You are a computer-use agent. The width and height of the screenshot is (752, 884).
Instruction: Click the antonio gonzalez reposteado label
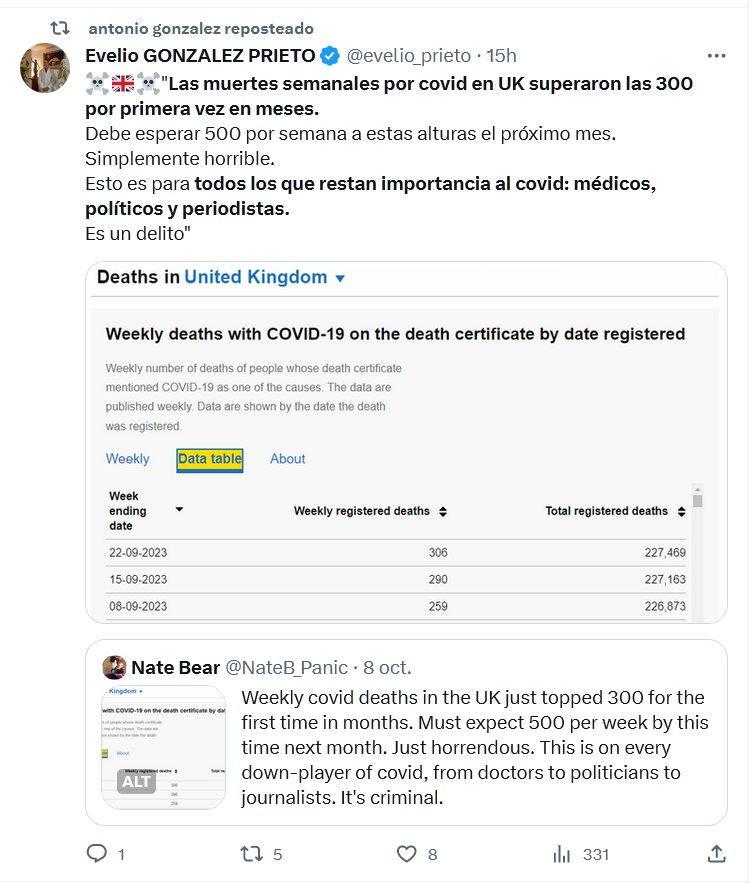pos(200,28)
